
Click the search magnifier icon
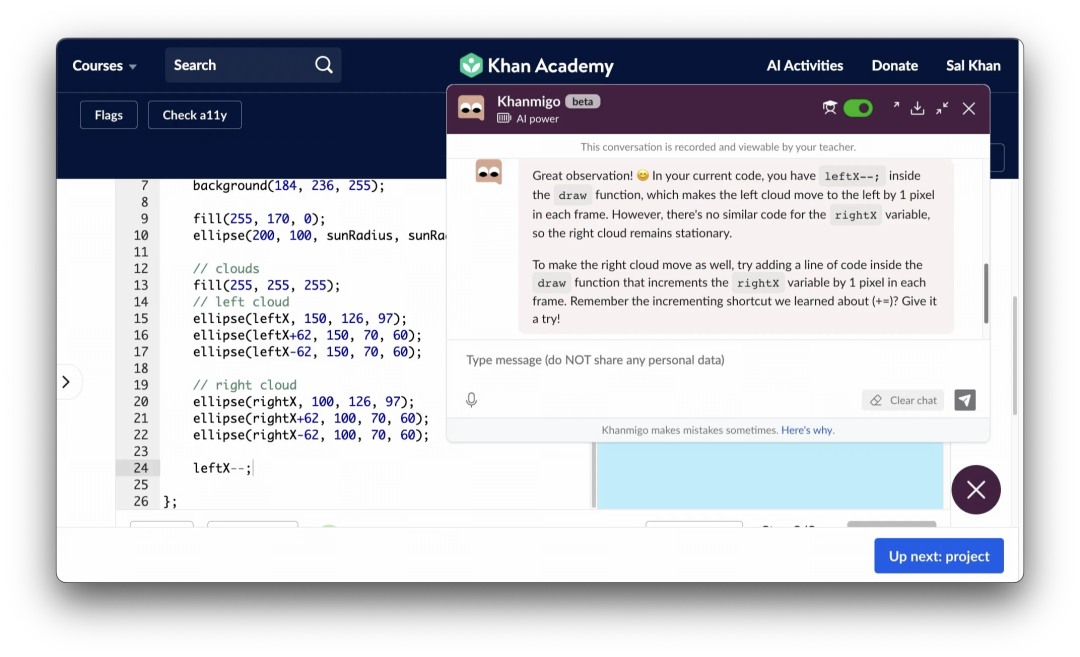tap(324, 65)
